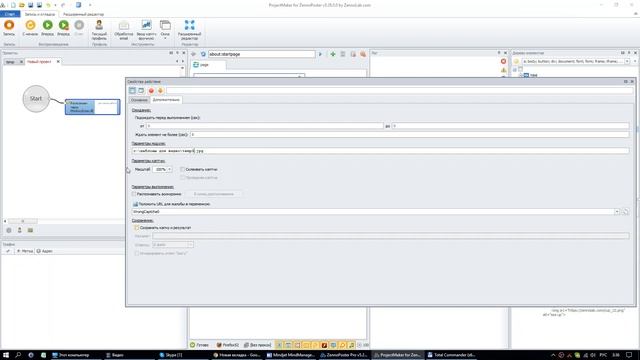640x360 pixels.
Task: Click the red stop icon in log panel
Action: (503, 61)
